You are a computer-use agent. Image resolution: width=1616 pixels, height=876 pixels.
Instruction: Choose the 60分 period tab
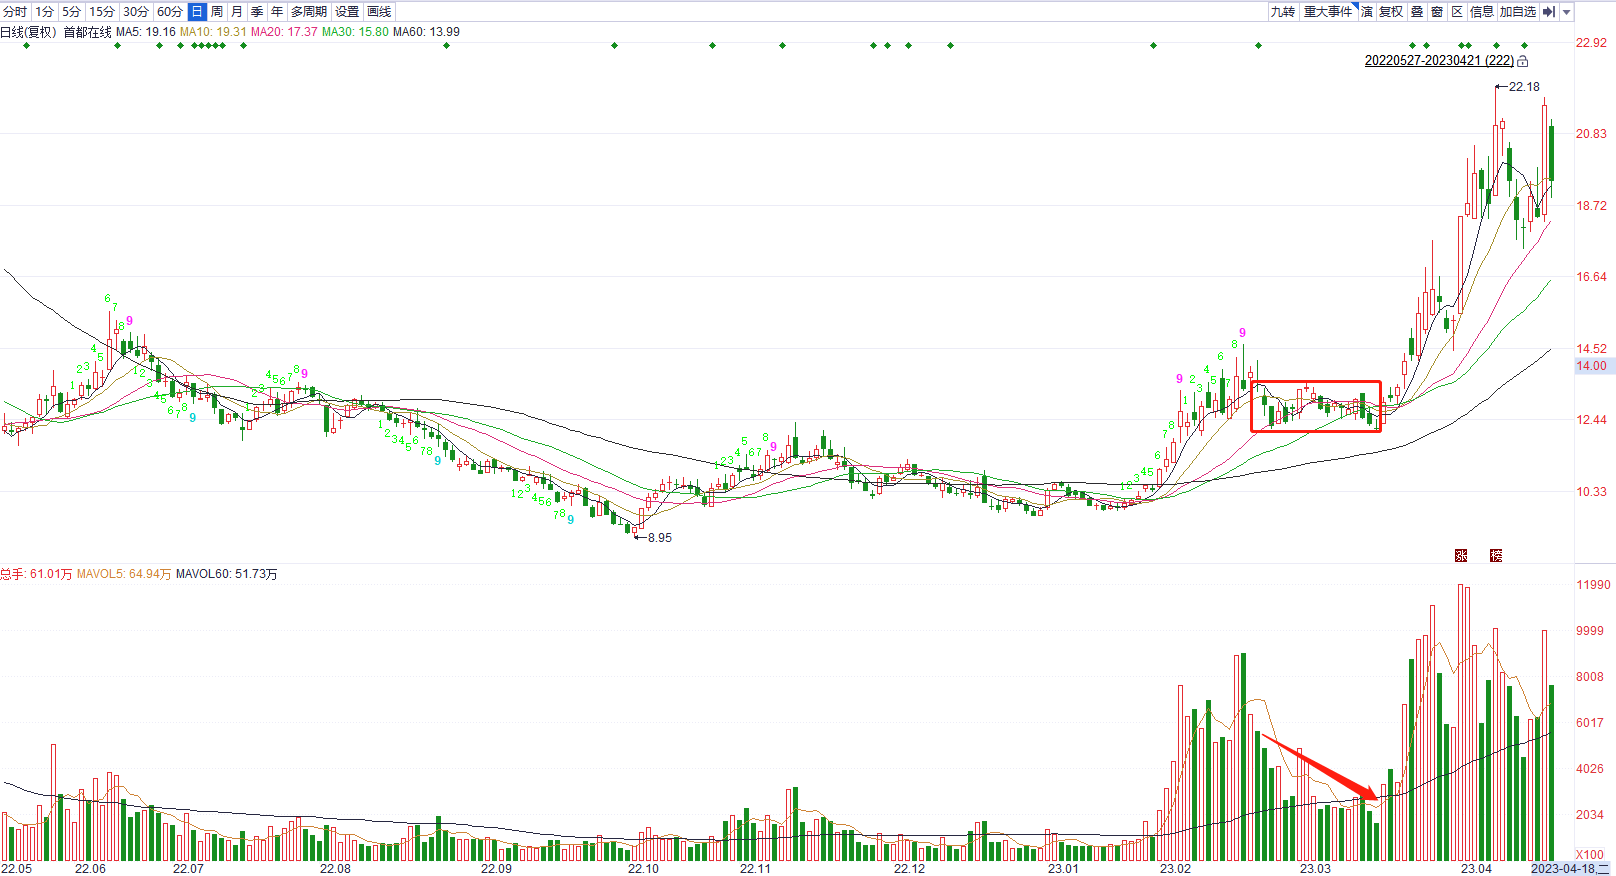tap(170, 12)
